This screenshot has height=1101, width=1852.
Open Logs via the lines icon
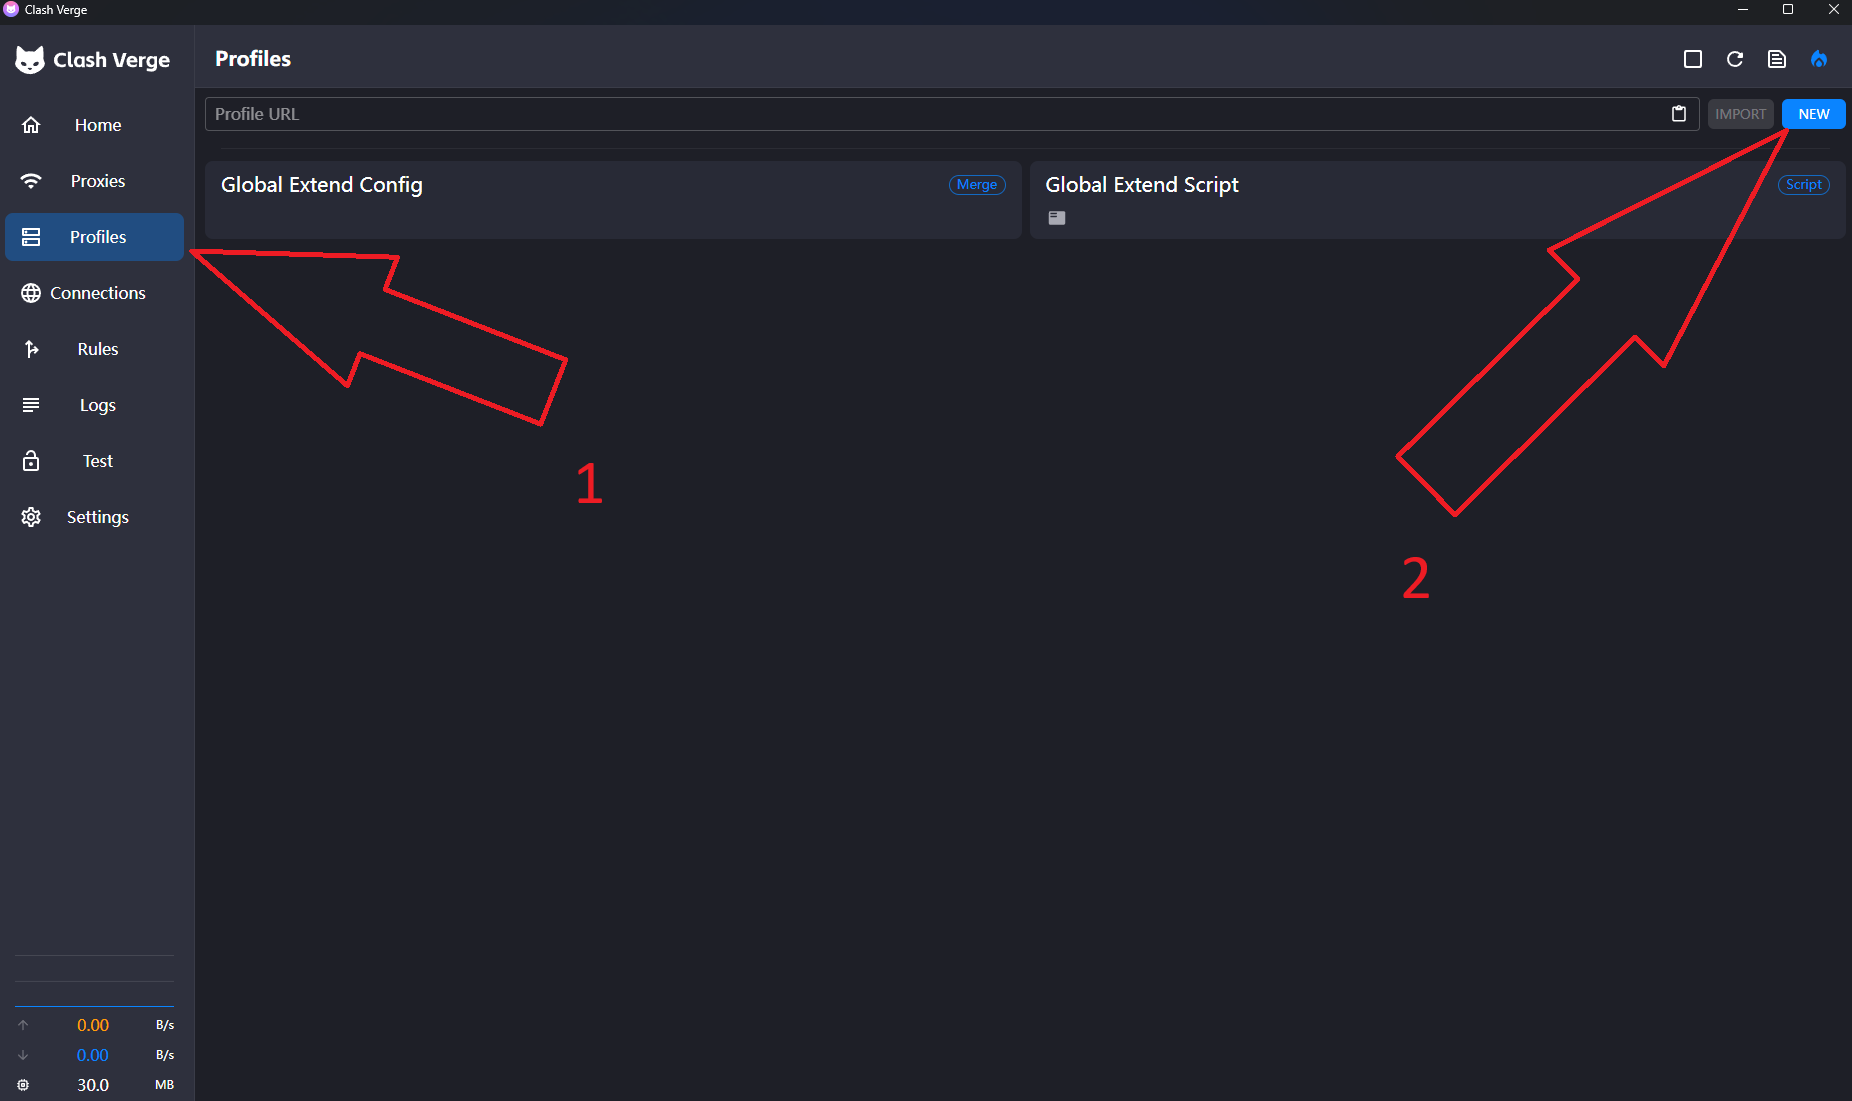pyautogui.click(x=31, y=405)
